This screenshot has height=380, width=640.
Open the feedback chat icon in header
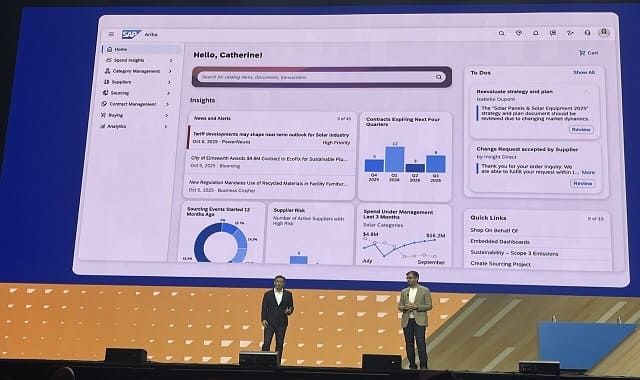click(x=553, y=33)
